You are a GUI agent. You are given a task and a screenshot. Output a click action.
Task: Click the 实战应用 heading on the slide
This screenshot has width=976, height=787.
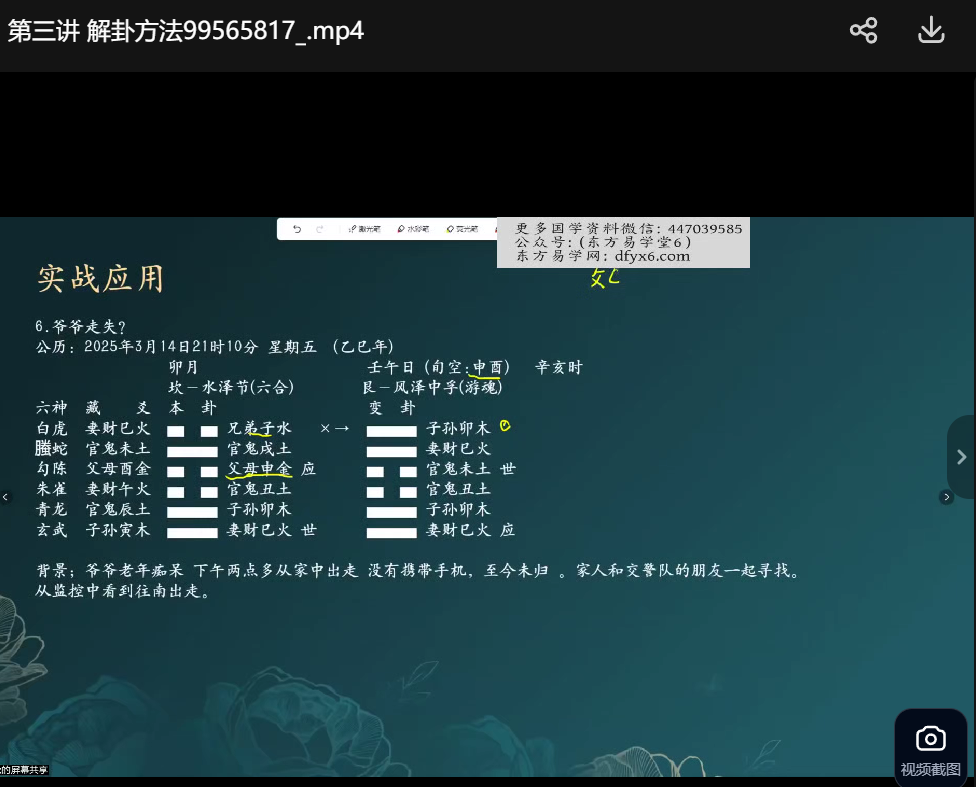(x=100, y=278)
